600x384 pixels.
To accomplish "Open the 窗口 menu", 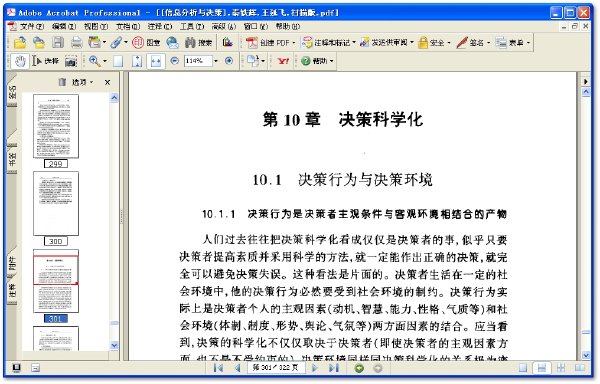I will (x=255, y=26).
